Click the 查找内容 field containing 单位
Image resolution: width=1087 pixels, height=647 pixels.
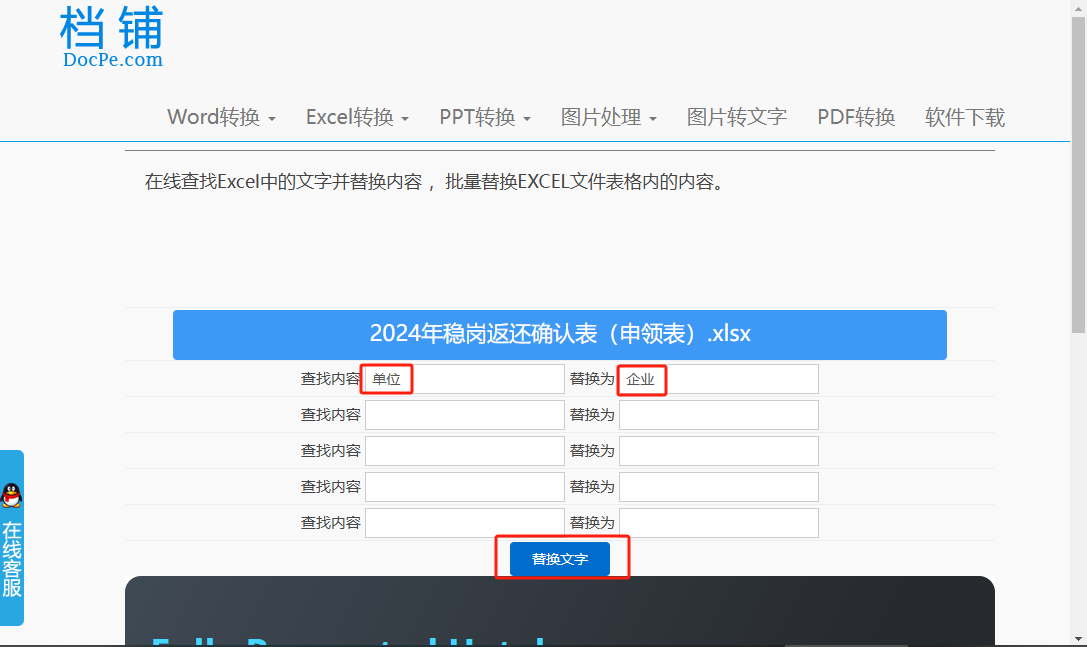pos(462,379)
